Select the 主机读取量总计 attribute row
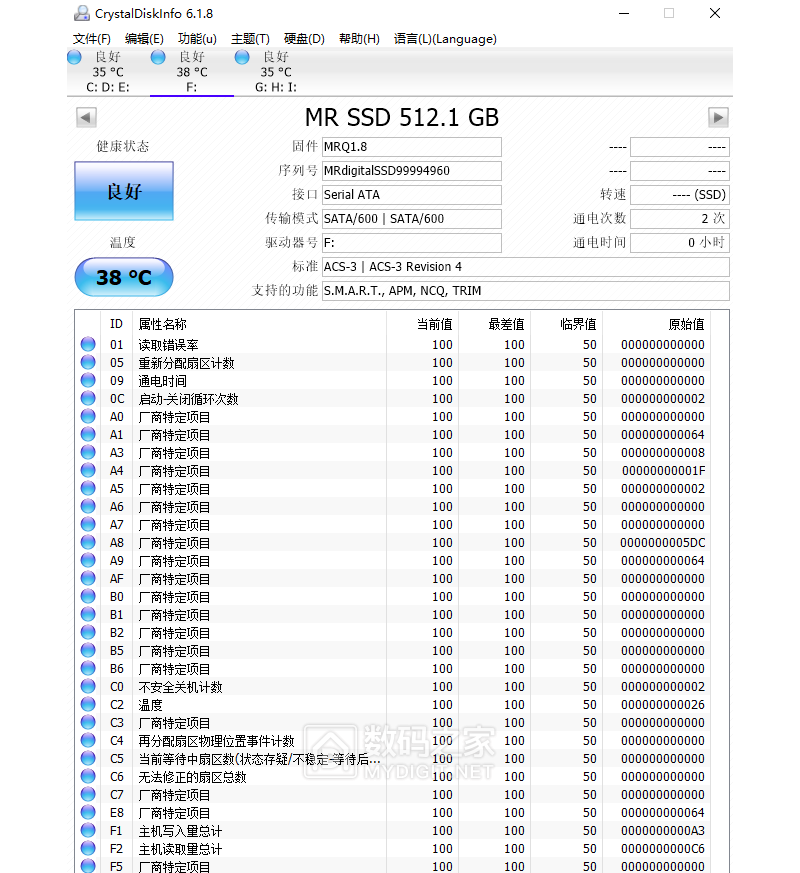 (393, 849)
